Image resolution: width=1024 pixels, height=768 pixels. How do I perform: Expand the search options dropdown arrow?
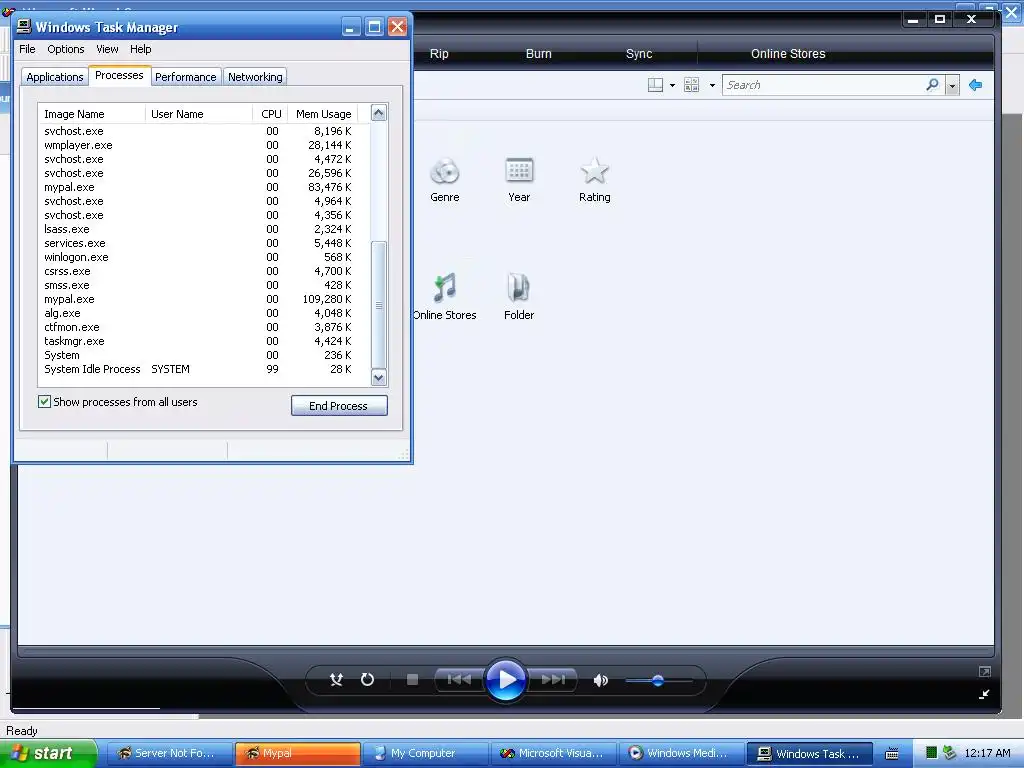[x=952, y=86]
